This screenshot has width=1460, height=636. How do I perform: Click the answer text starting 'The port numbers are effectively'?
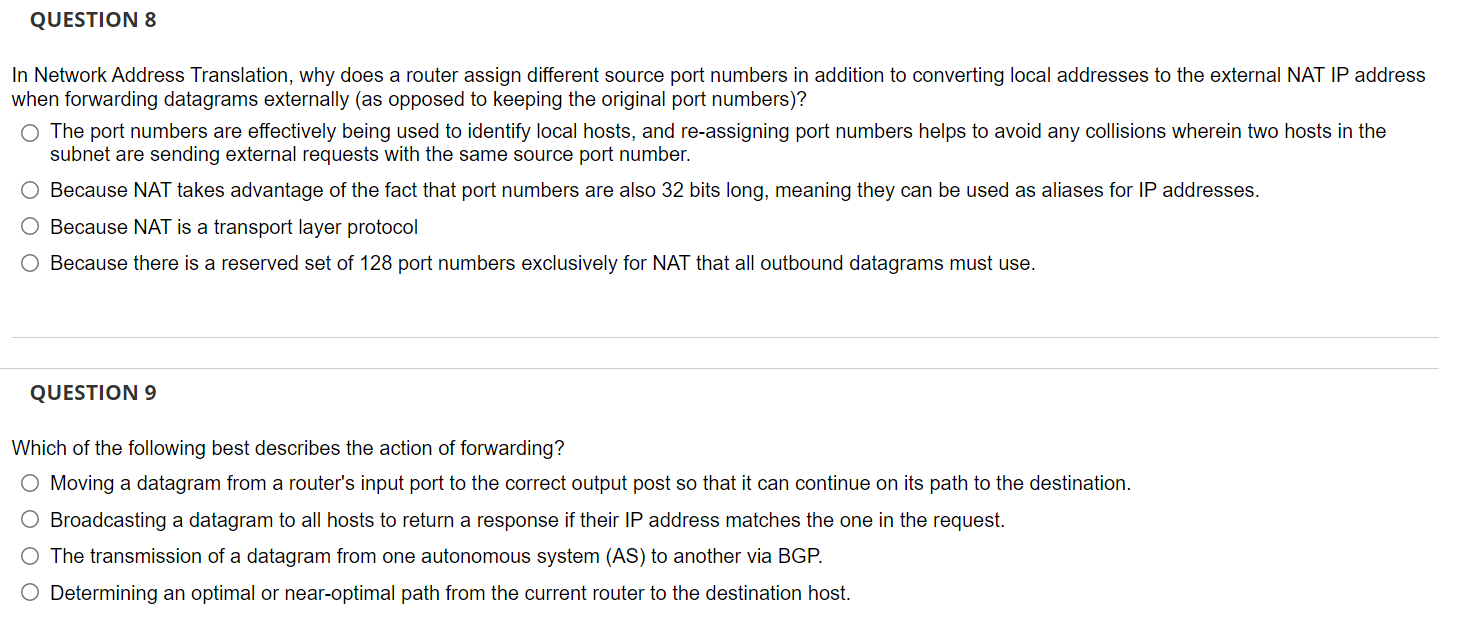point(718,143)
